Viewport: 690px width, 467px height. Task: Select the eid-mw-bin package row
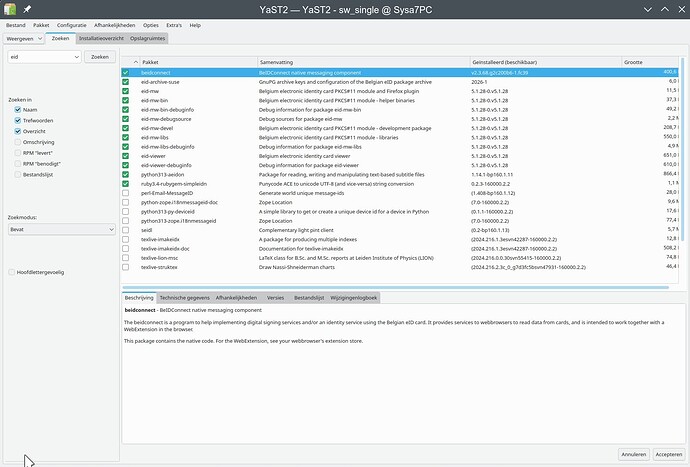pyautogui.click(x=400, y=100)
